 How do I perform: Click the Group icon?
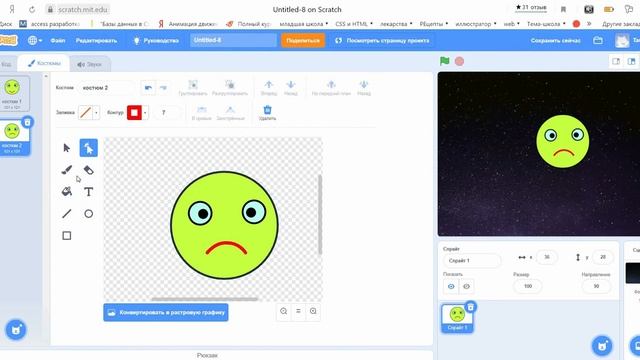[193, 88]
